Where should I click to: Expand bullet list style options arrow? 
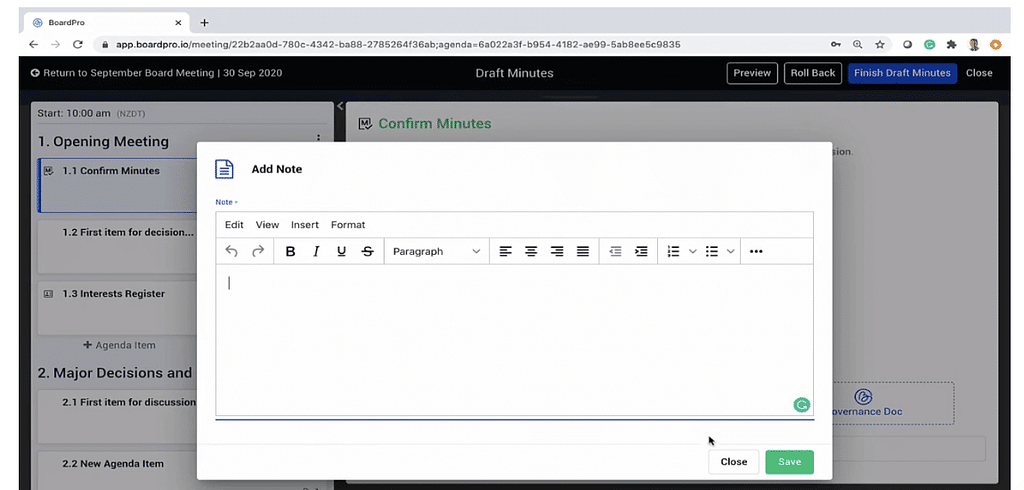click(x=731, y=251)
